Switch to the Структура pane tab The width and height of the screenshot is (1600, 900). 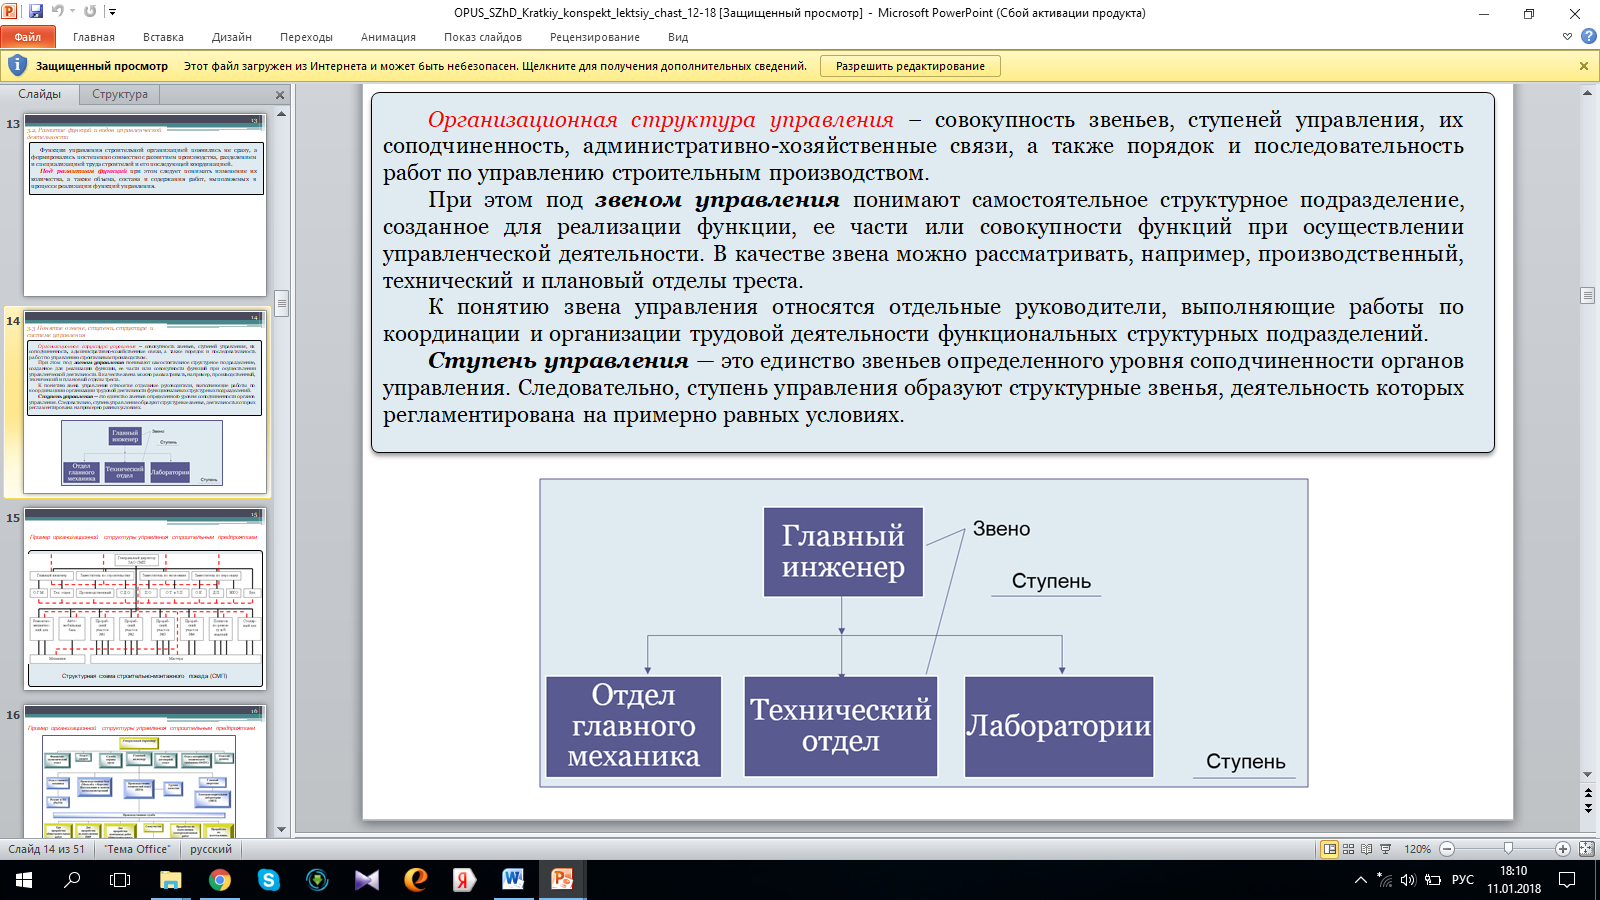point(120,94)
